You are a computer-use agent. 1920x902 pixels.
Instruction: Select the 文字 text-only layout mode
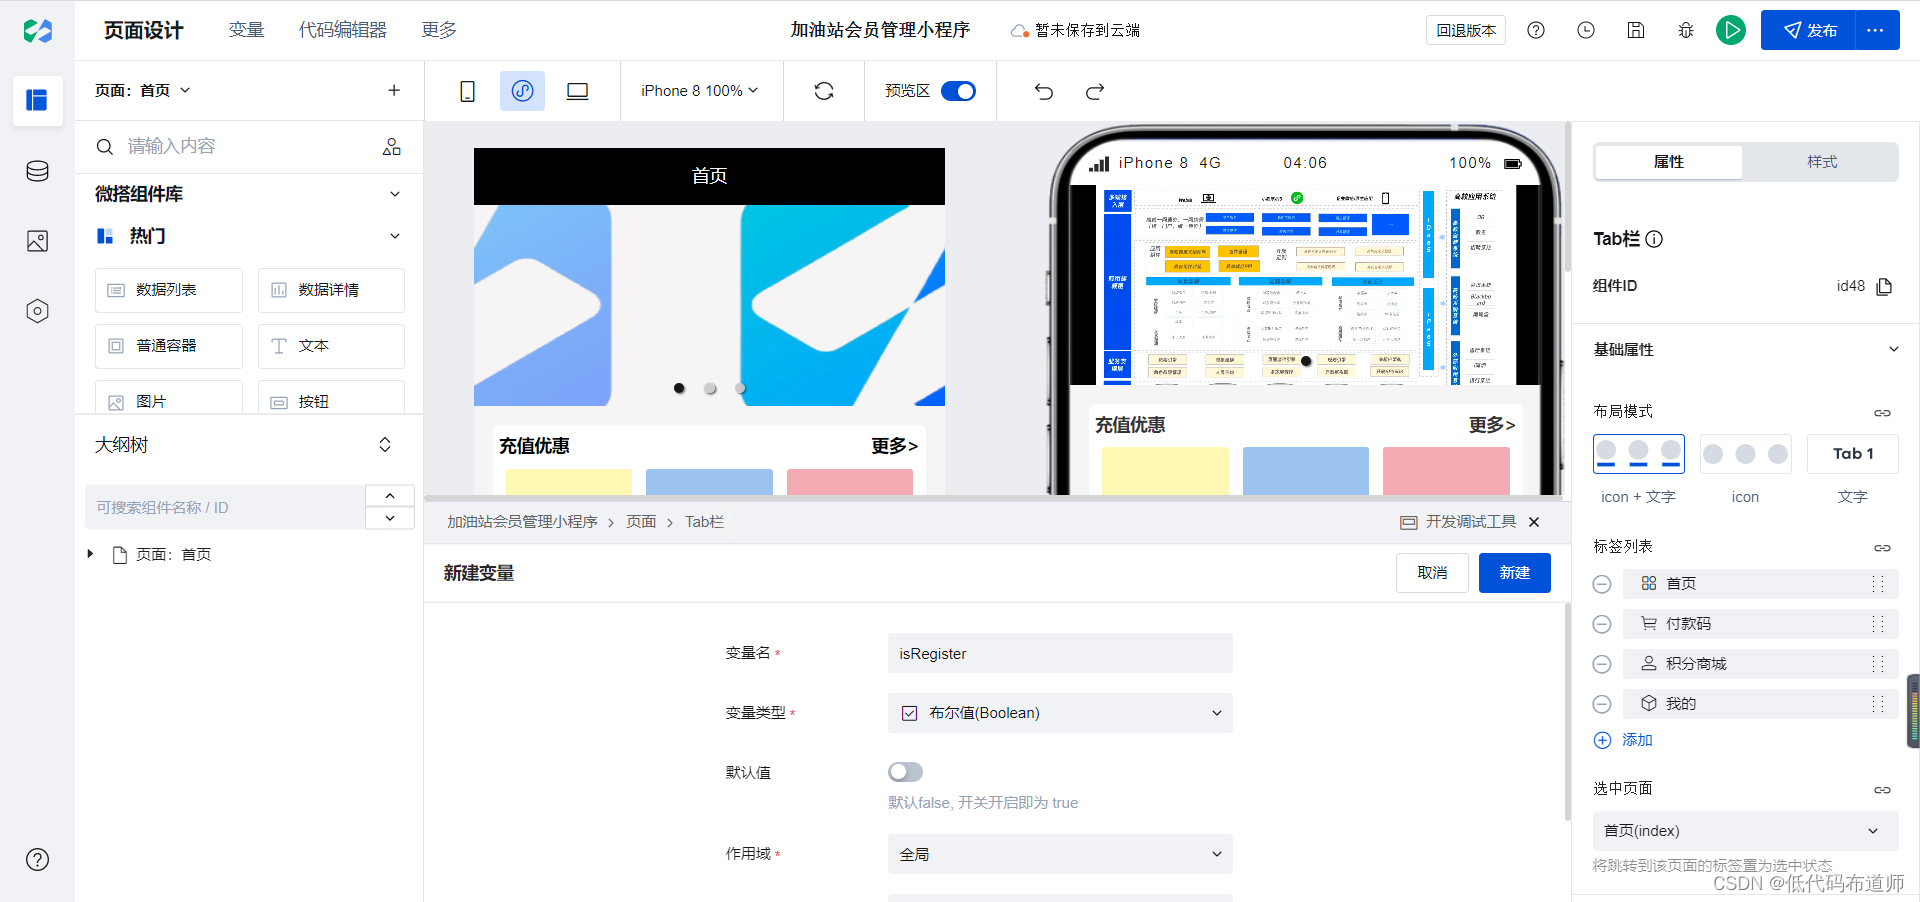(x=1852, y=454)
